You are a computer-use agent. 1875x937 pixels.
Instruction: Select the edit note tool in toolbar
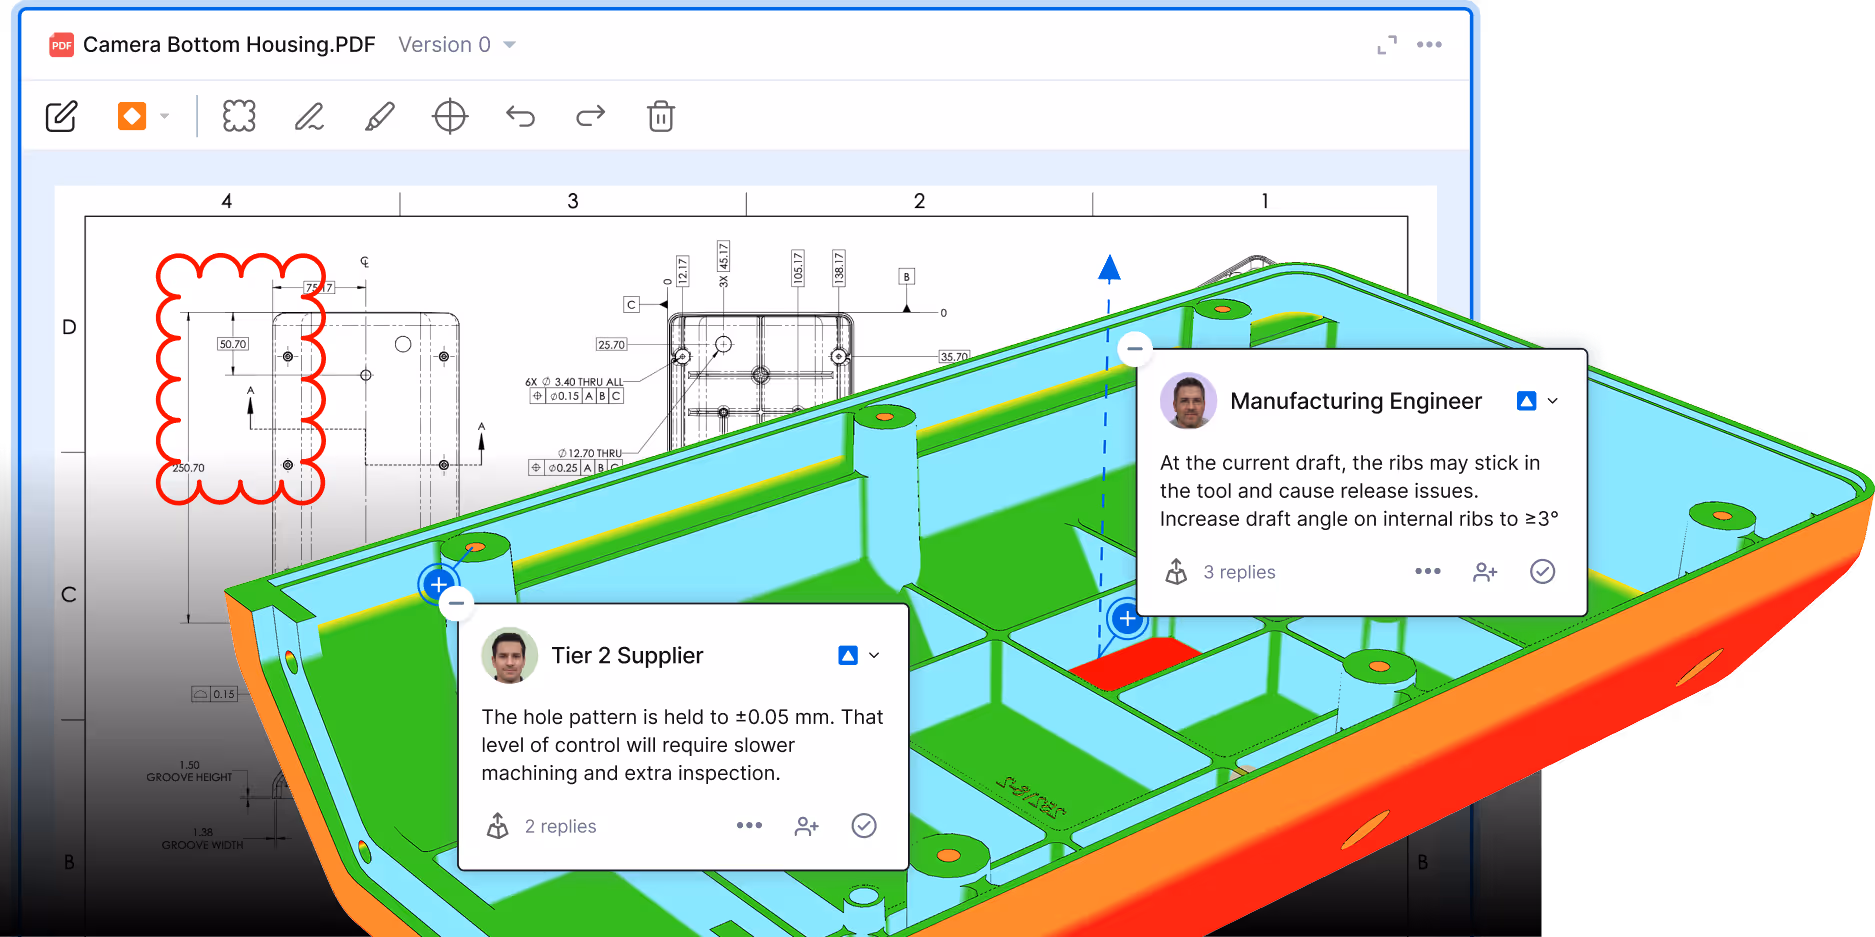click(61, 116)
